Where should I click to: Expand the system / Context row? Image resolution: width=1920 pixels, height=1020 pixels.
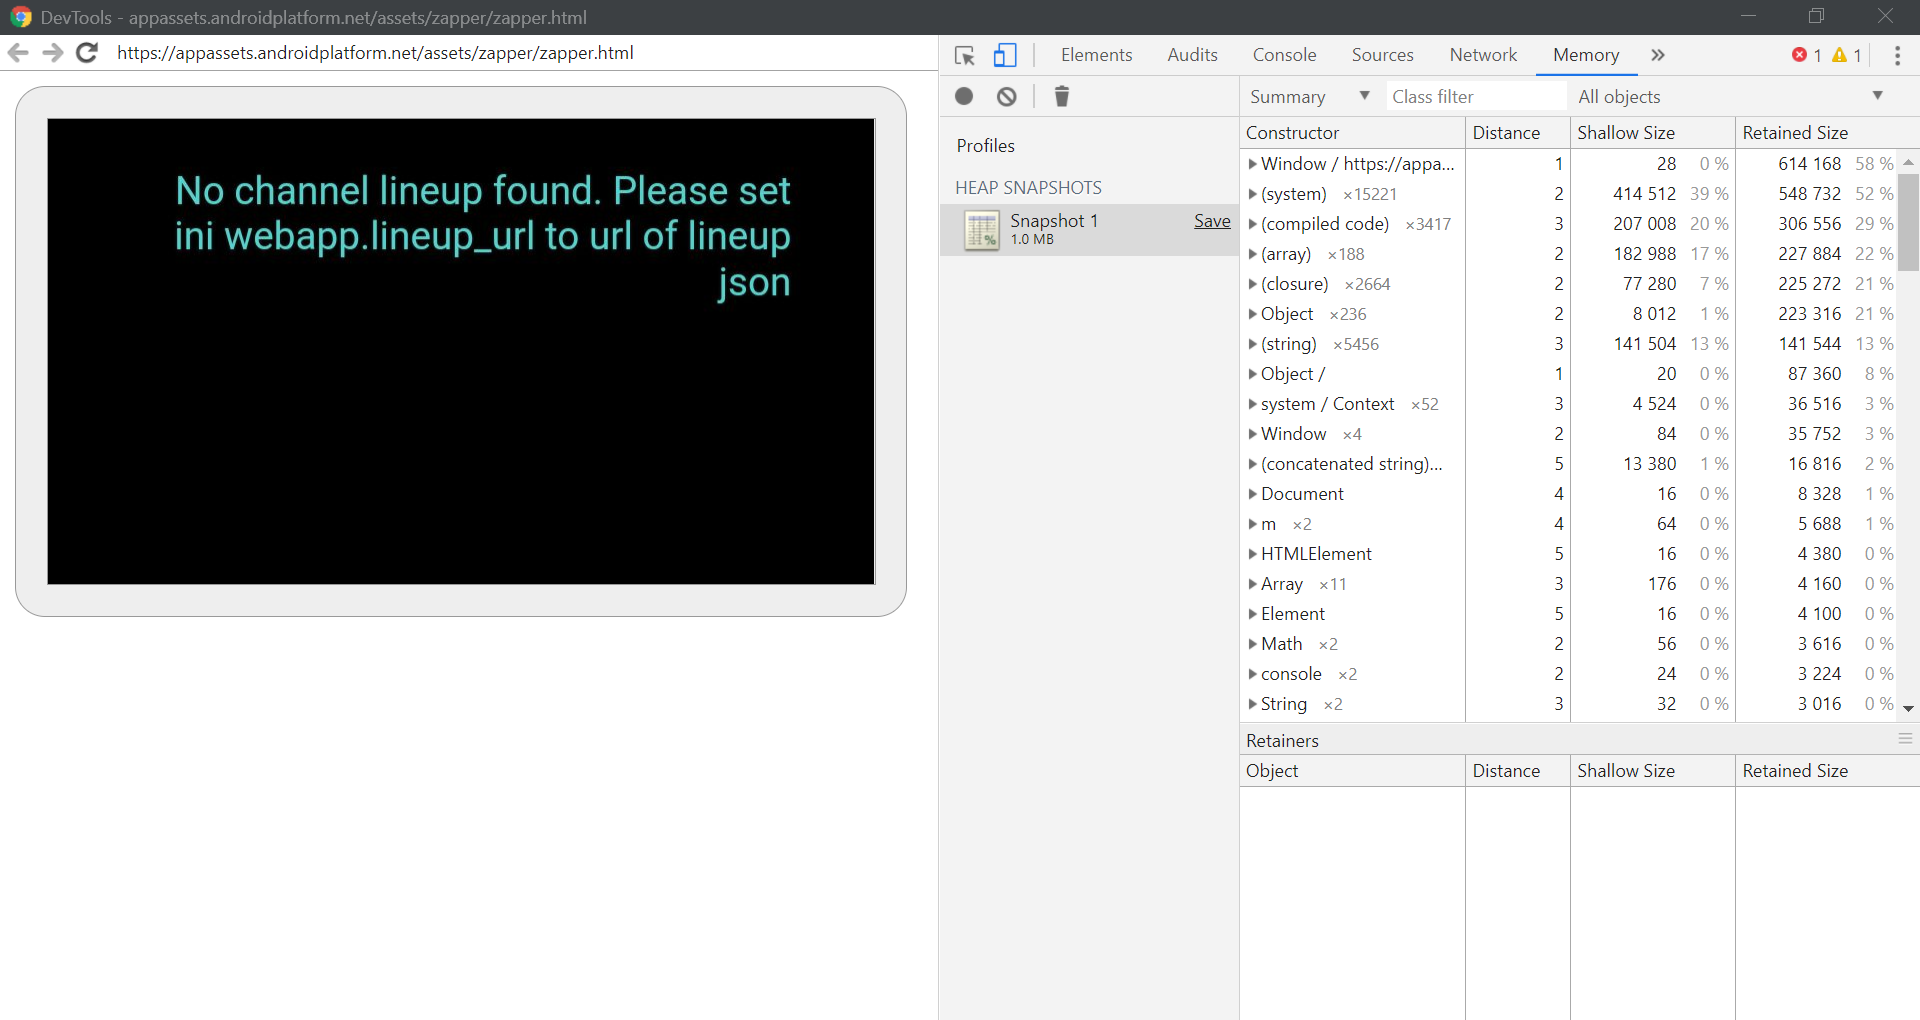(1252, 404)
